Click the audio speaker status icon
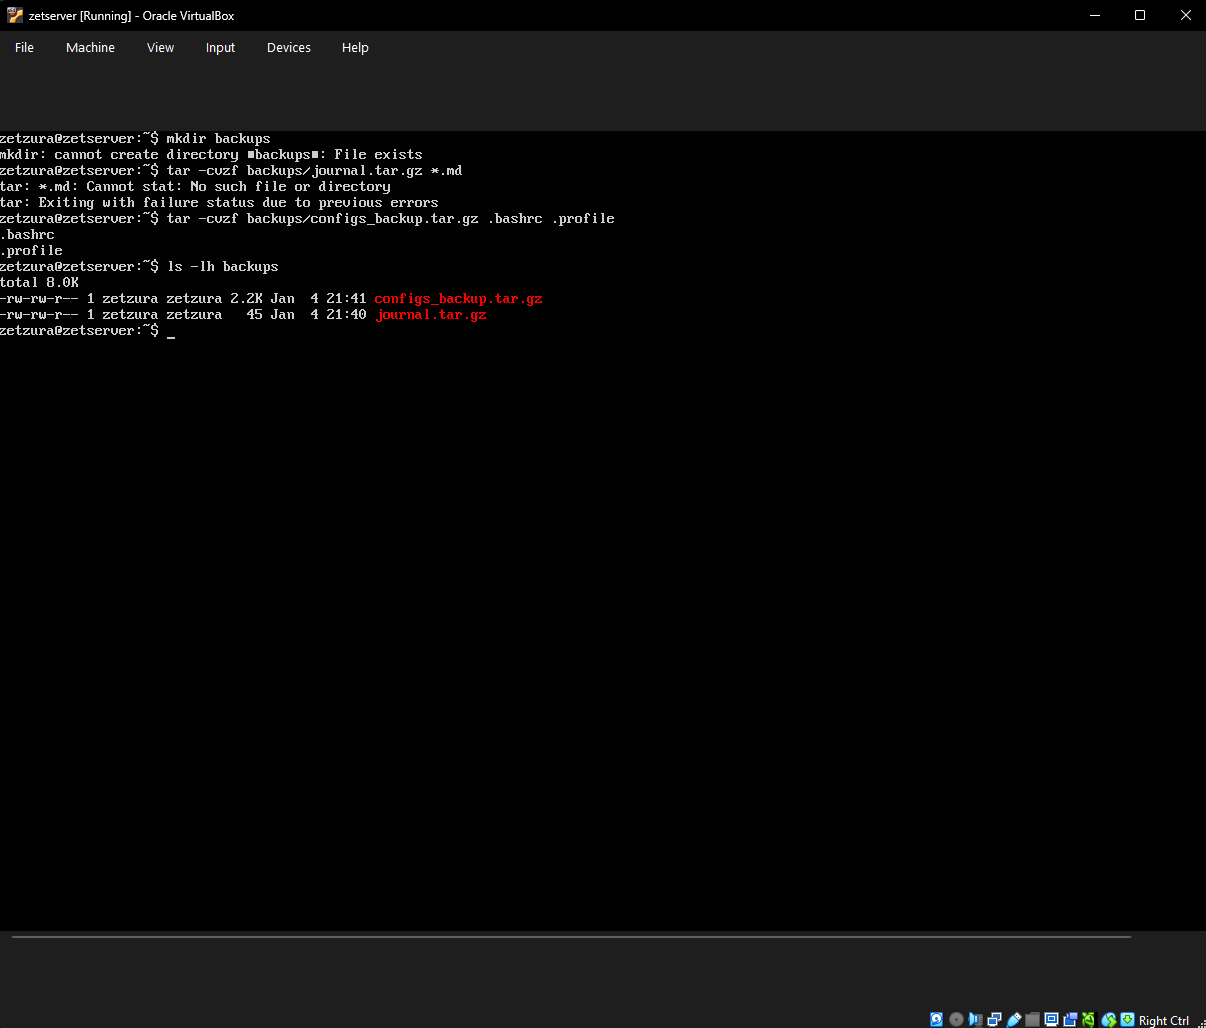The width and height of the screenshot is (1206, 1028). pos(975,1020)
